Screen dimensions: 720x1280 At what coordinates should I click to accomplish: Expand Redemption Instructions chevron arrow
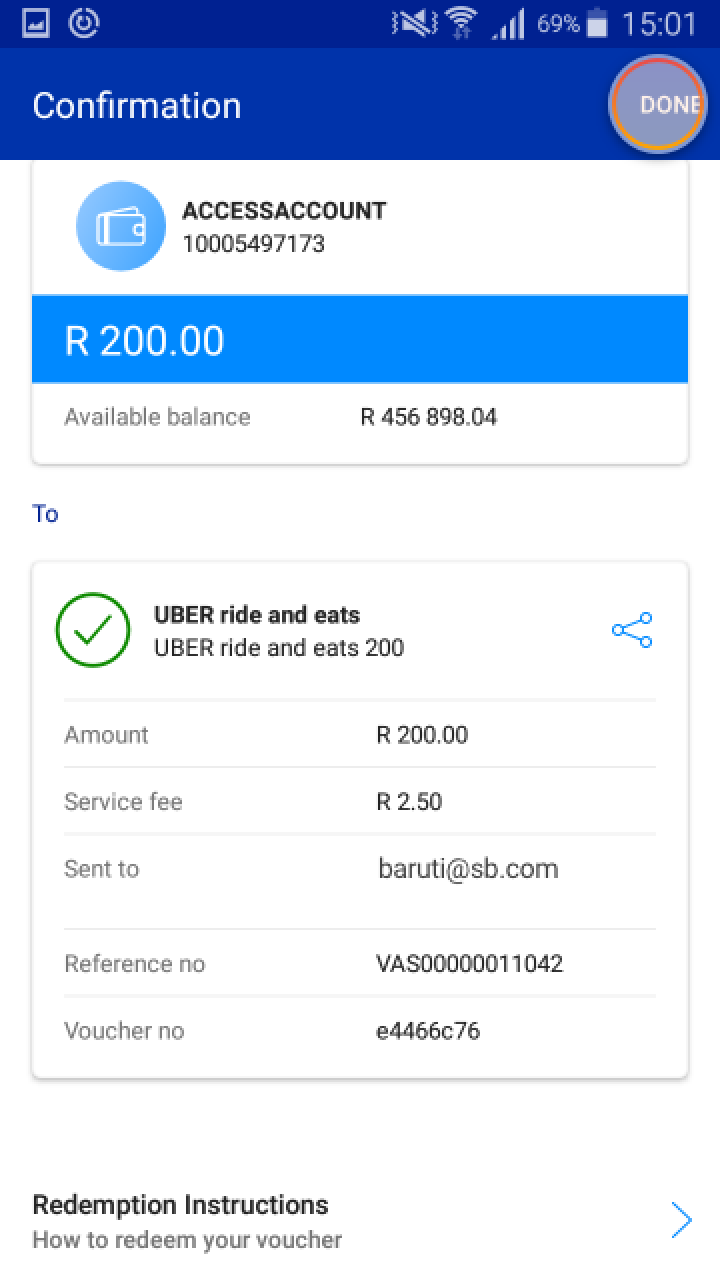(x=681, y=1221)
